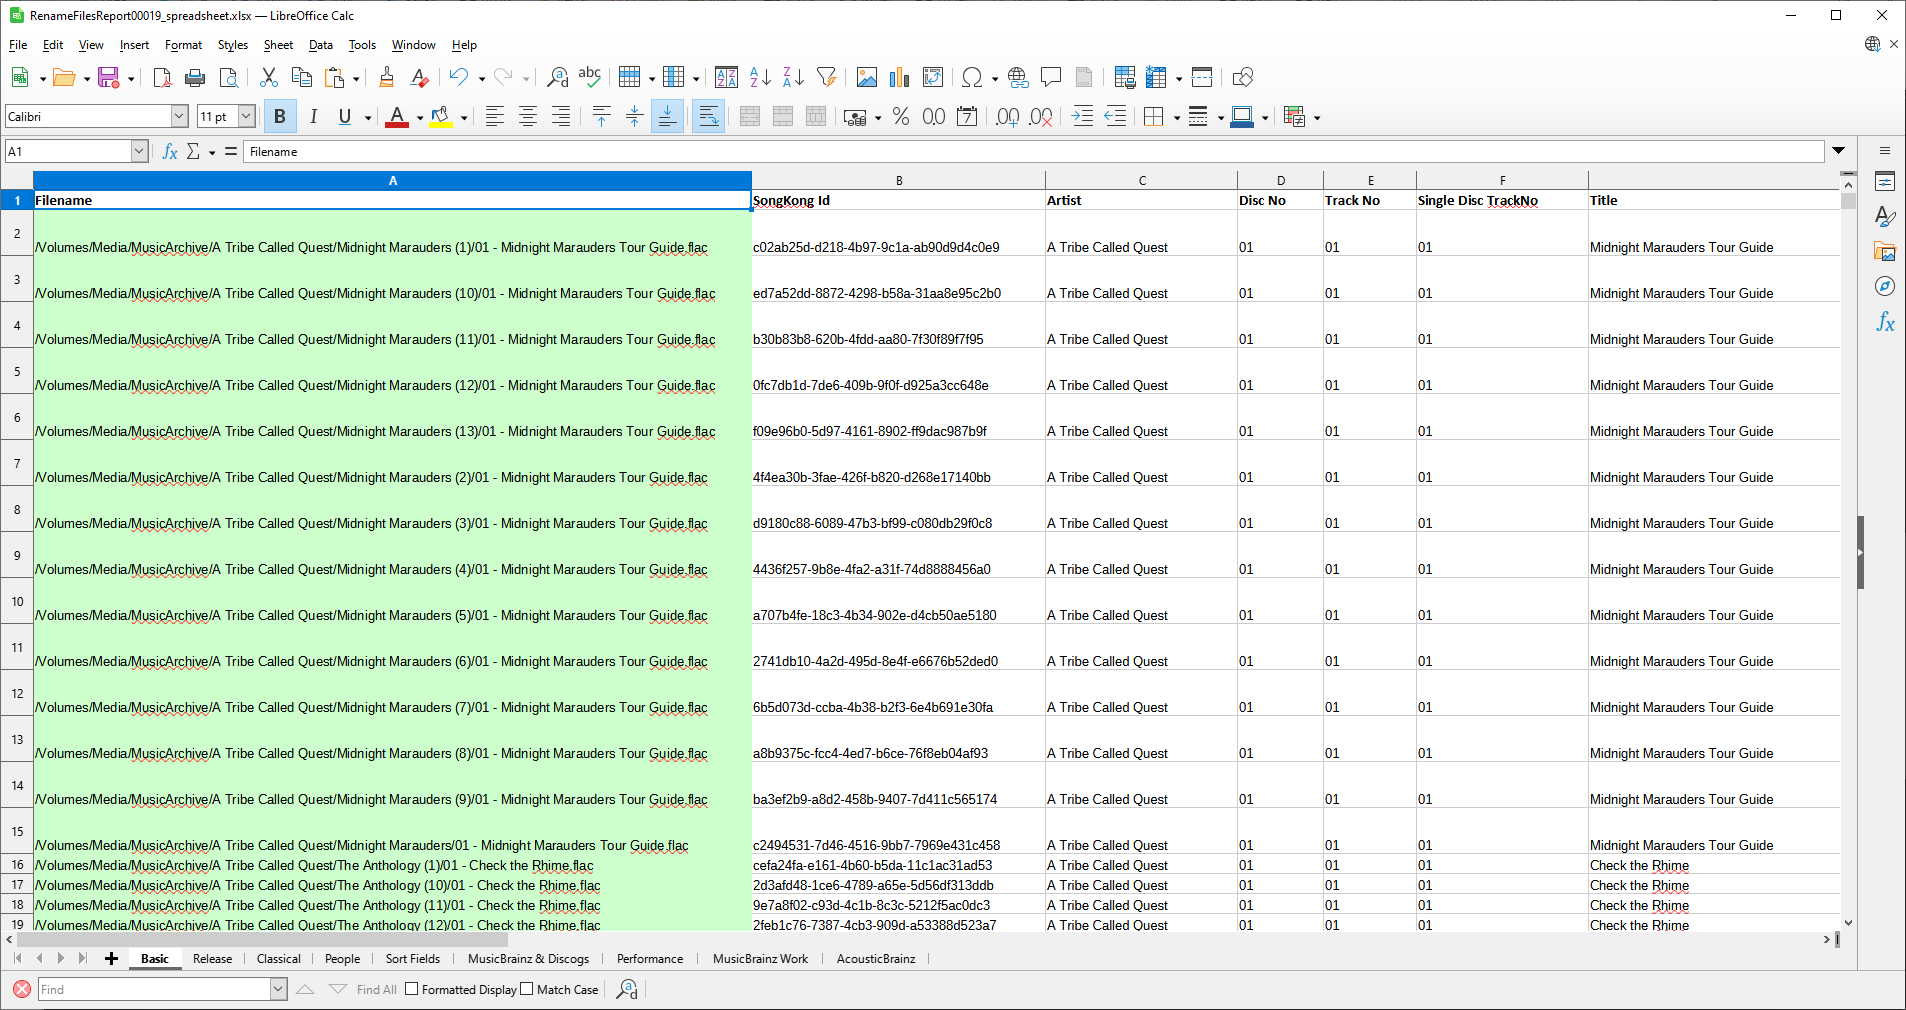Open Font Name dropdown

179,117
